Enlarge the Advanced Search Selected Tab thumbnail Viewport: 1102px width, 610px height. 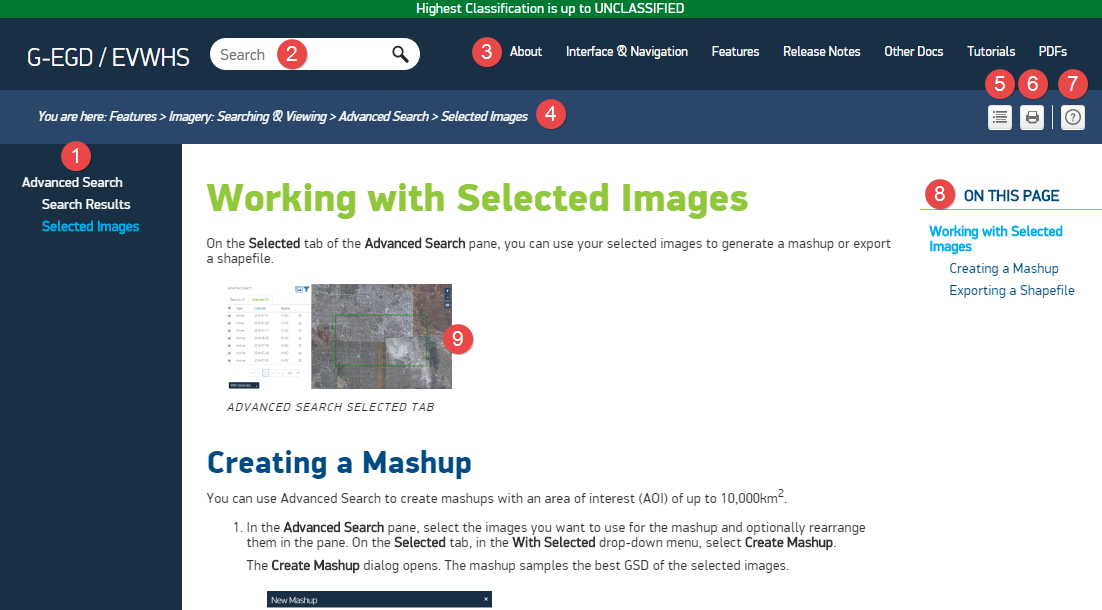point(339,336)
